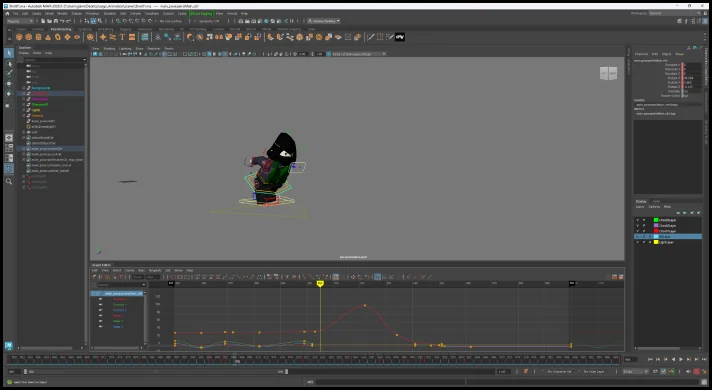Play animation backwards
Image resolution: width=712 pixels, height=390 pixels.
(x=673, y=359)
